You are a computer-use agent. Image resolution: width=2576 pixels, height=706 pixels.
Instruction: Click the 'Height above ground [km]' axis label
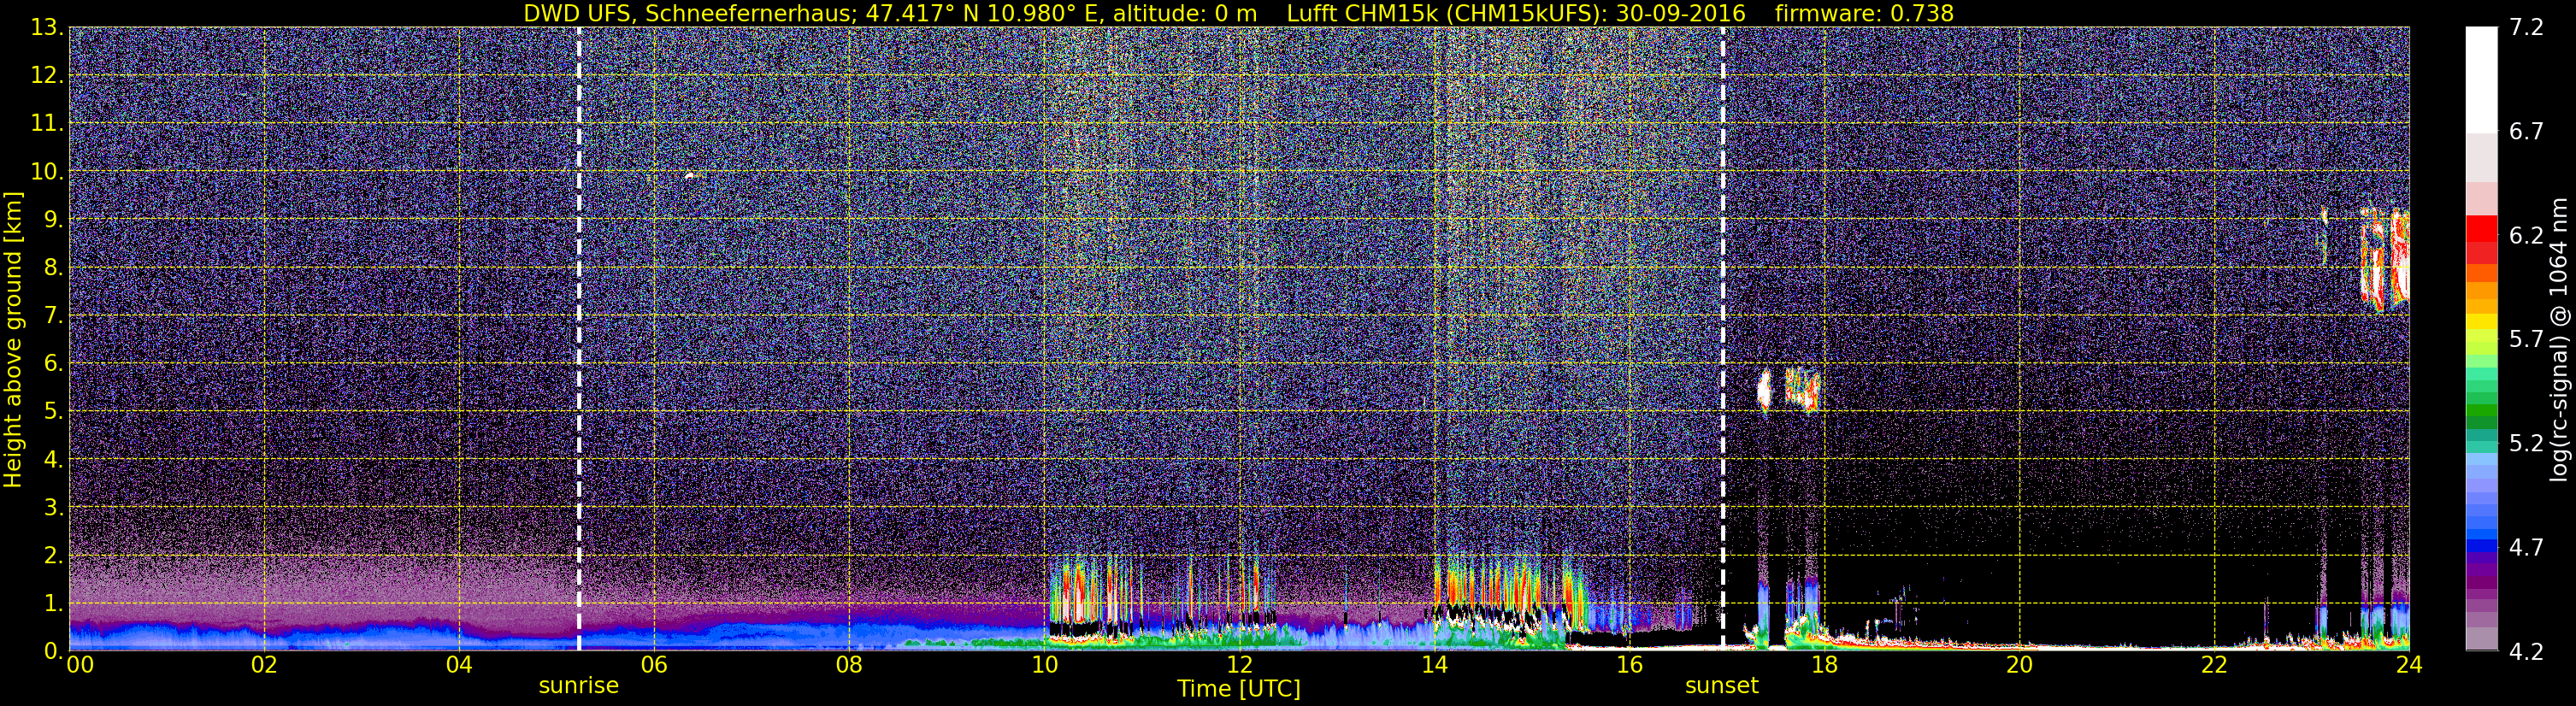pyautogui.click(x=13, y=339)
